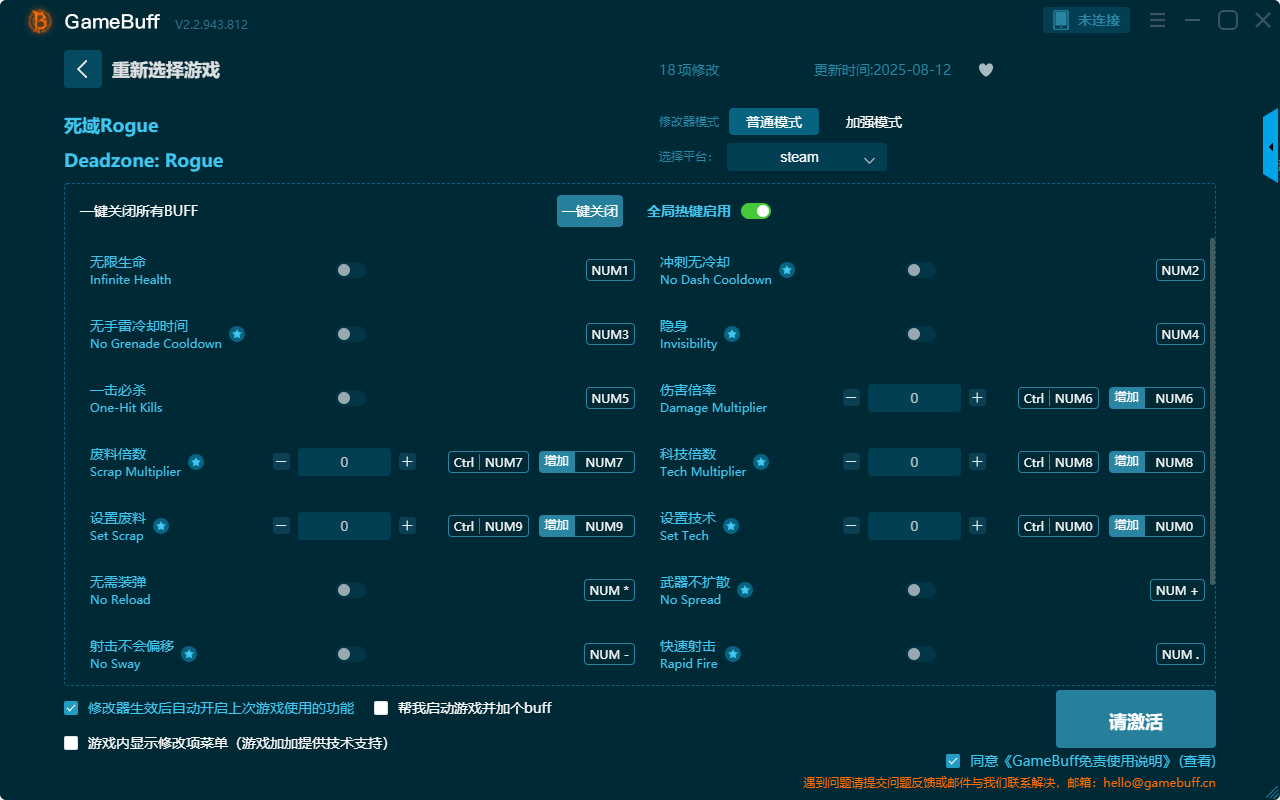Go back using the reselect game arrow
Screen dimensions: 1280x800
pyautogui.click(x=82, y=69)
